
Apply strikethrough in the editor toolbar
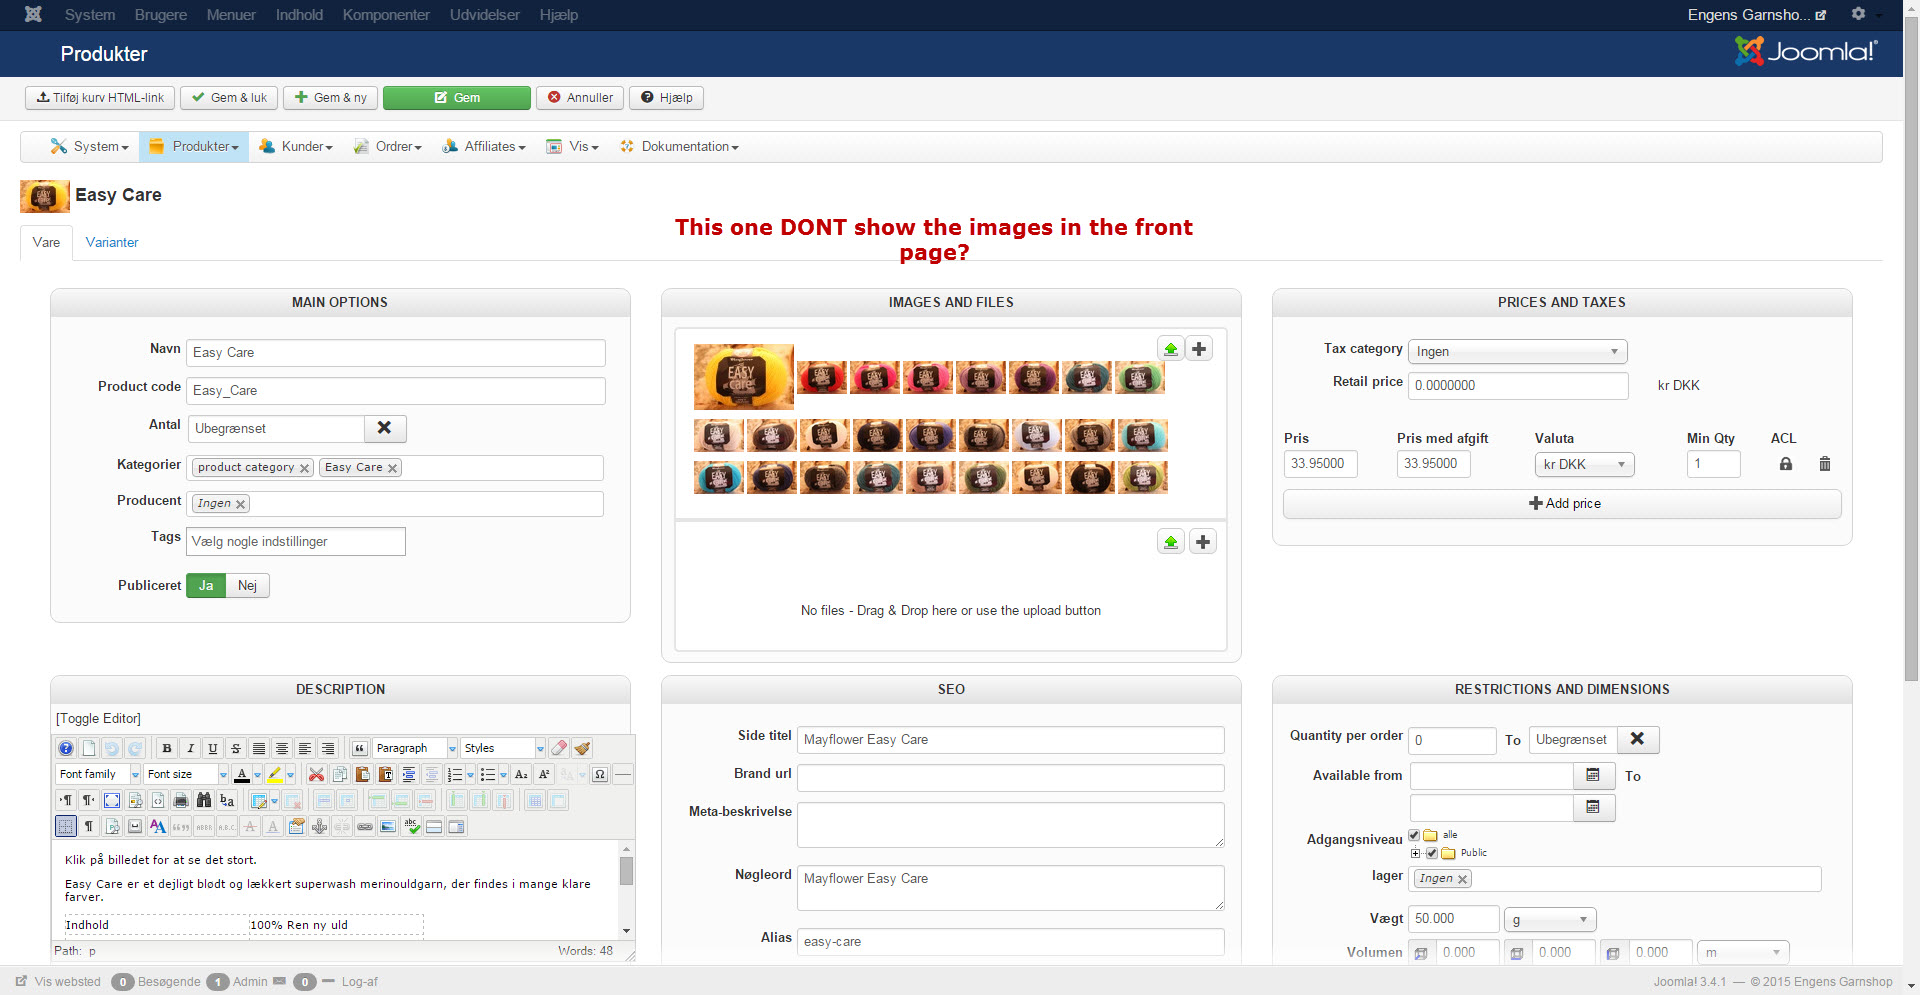tap(236, 748)
